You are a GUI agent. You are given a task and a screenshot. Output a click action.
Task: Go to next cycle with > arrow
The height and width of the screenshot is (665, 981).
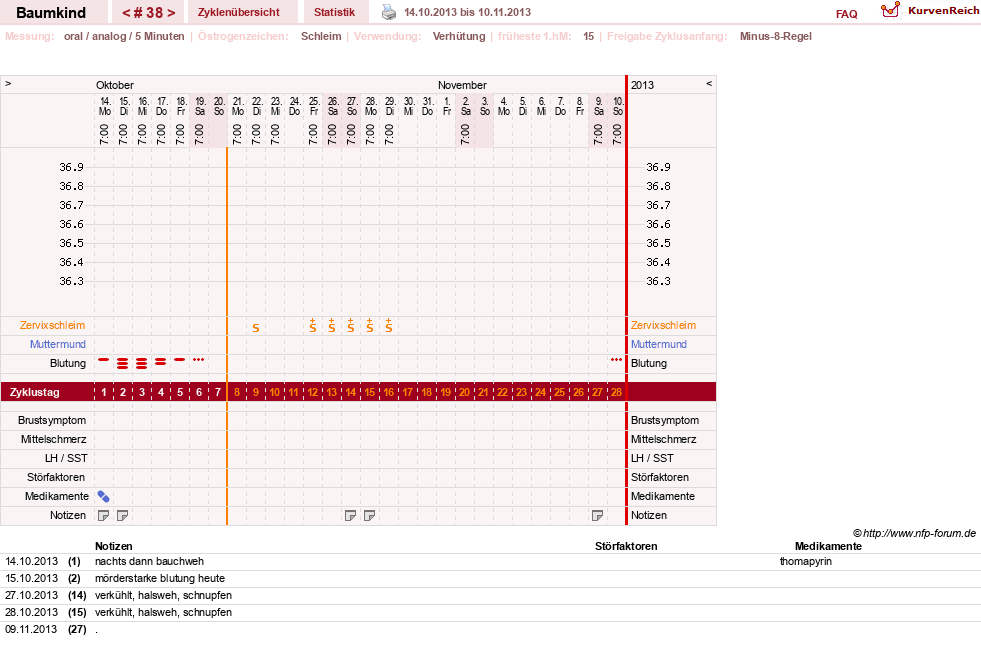click(171, 13)
